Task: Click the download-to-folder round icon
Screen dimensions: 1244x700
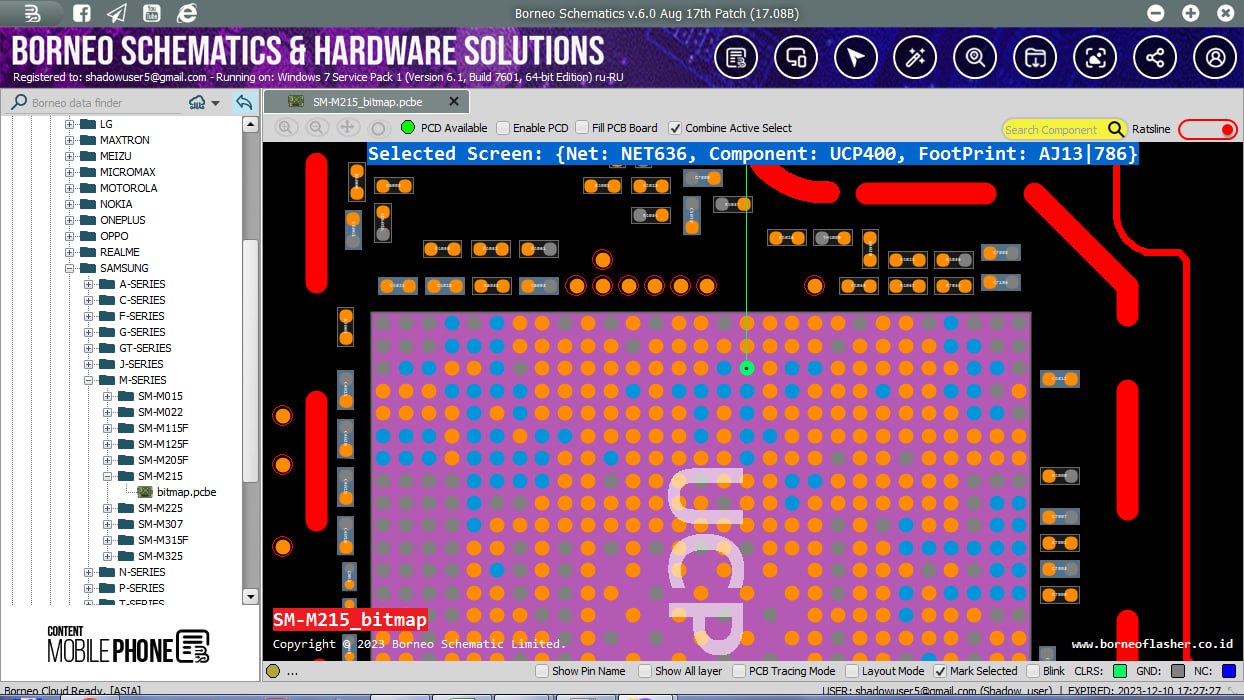Action: click(1035, 58)
